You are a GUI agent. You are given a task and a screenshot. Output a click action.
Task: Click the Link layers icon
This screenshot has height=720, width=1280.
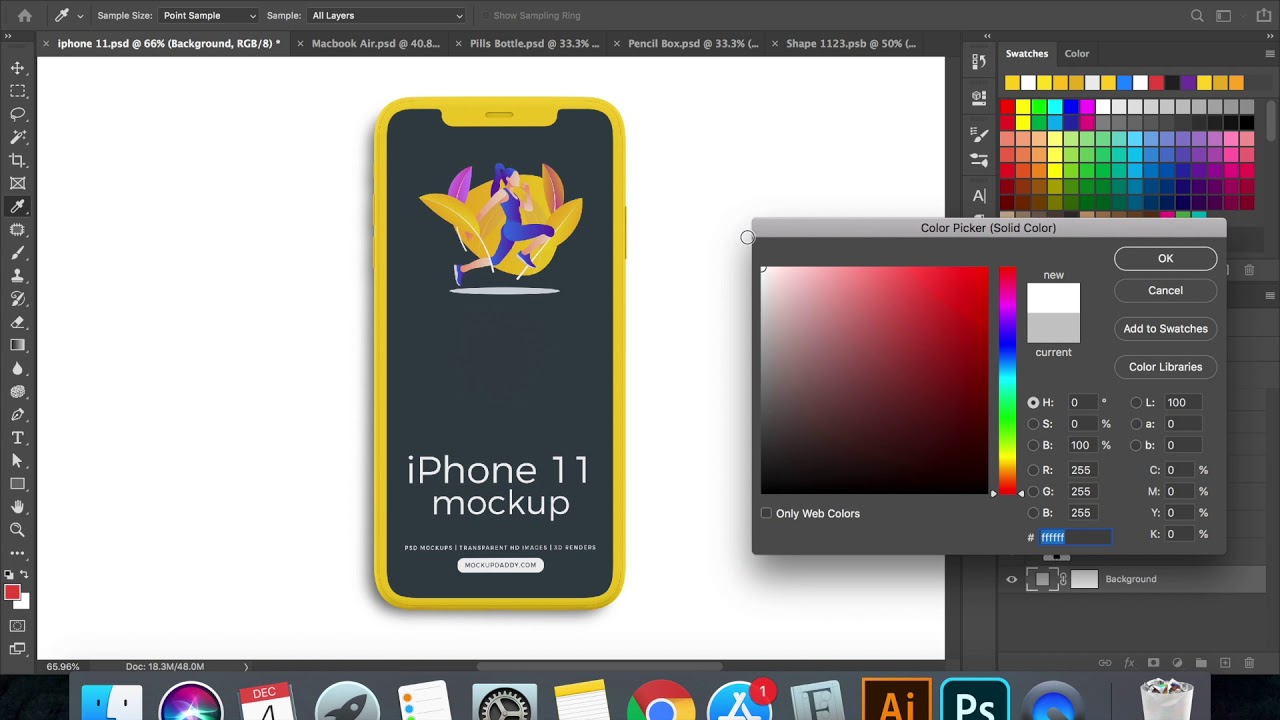(1105, 663)
